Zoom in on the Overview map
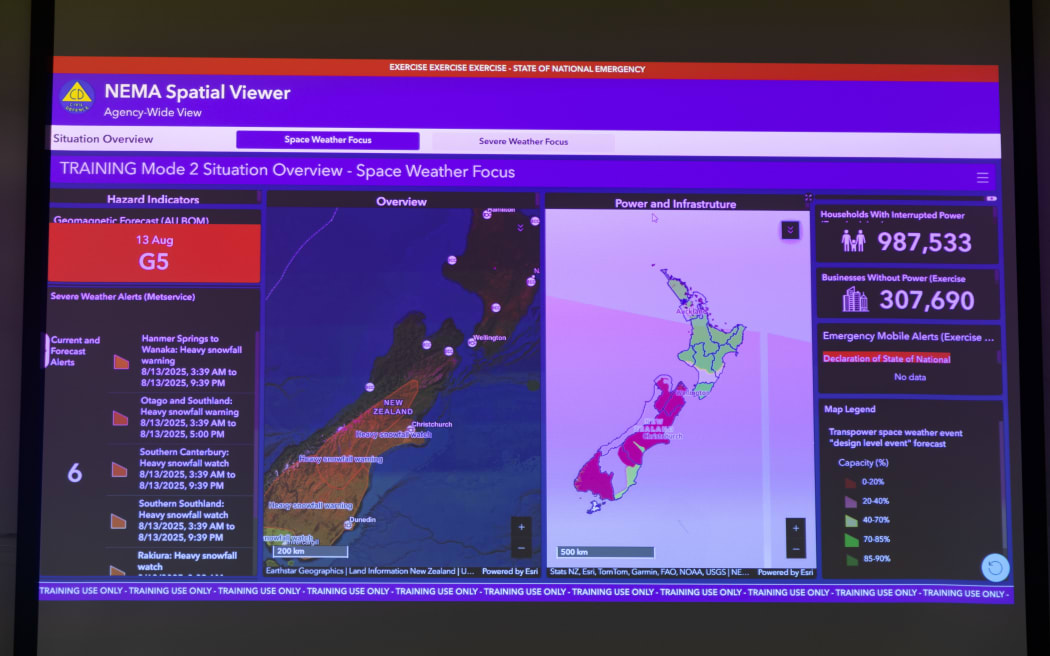The height and width of the screenshot is (656, 1050). point(521,527)
